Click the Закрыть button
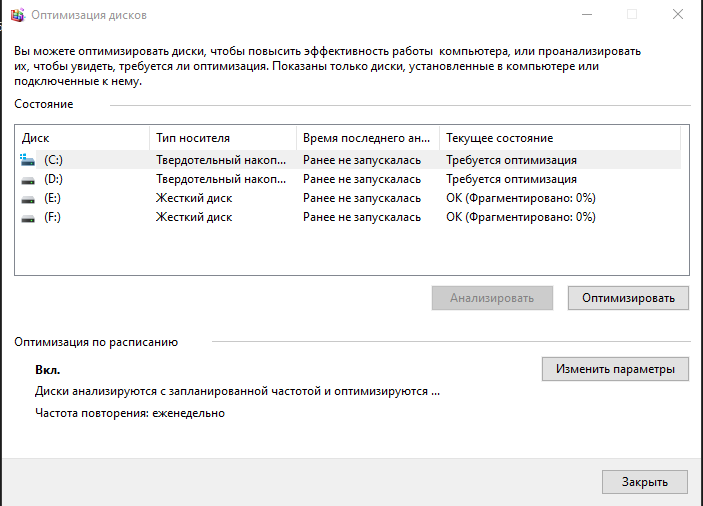Screen dimensions: 703x506 click(x=645, y=482)
